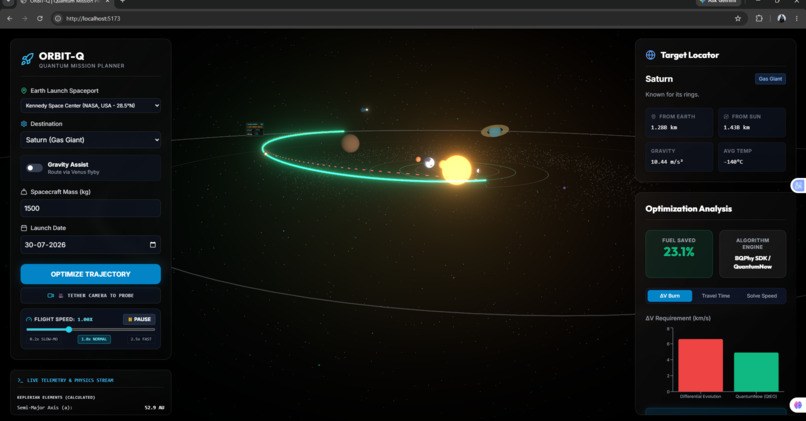Switch to the ΔV Burn tab

(x=670, y=296)
